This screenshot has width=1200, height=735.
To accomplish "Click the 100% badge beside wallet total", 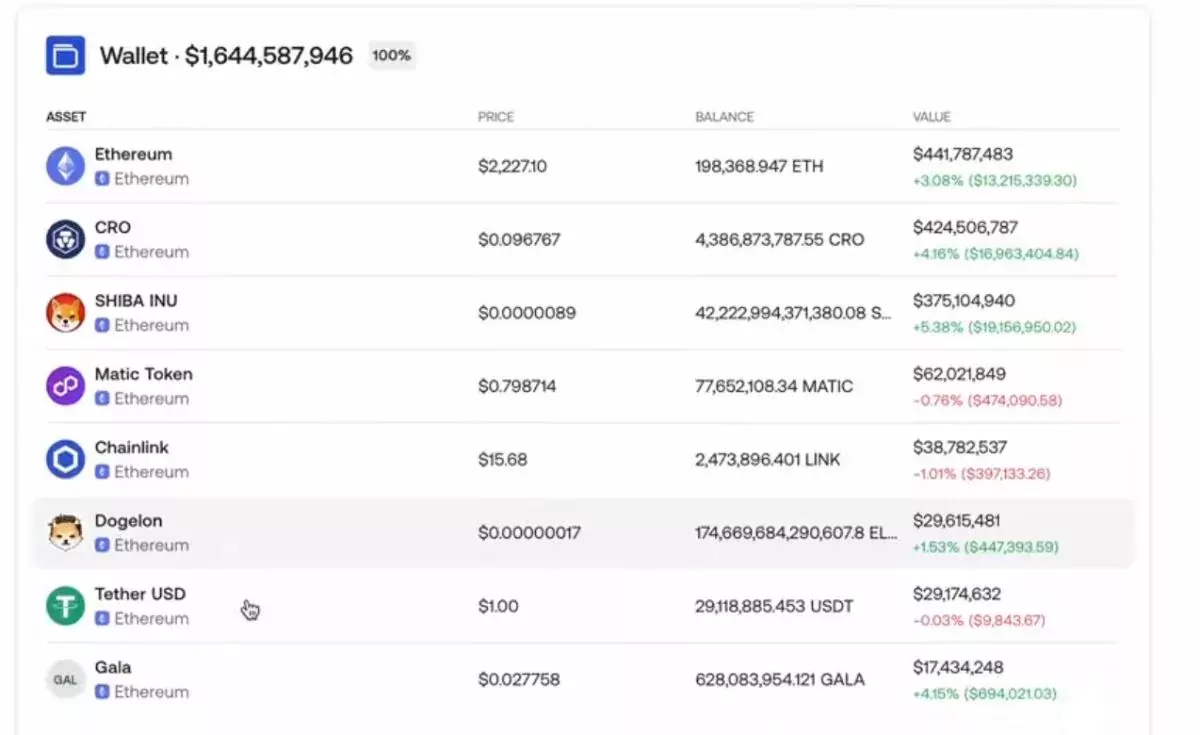I will tap(392, 55).
